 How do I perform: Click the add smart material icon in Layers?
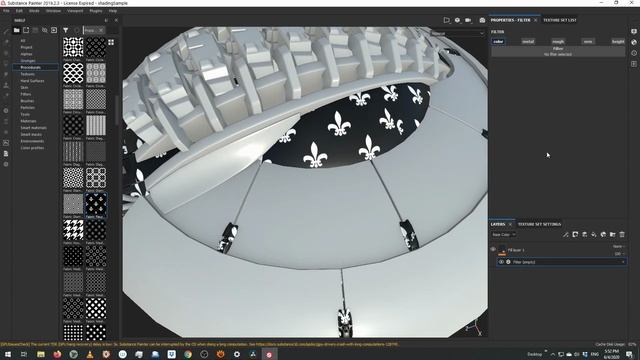click(x=603, y=234)
